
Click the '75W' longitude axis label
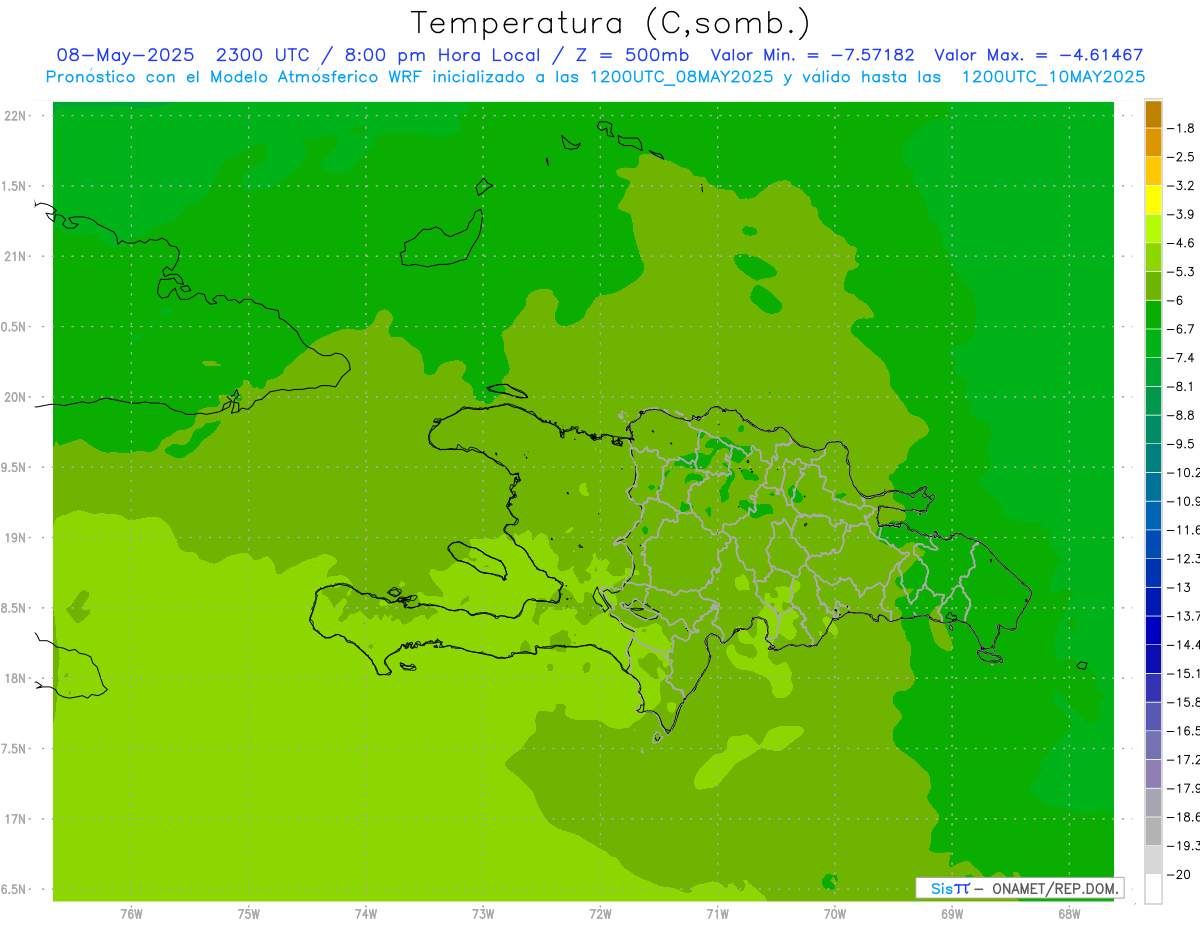coord(248,913)
